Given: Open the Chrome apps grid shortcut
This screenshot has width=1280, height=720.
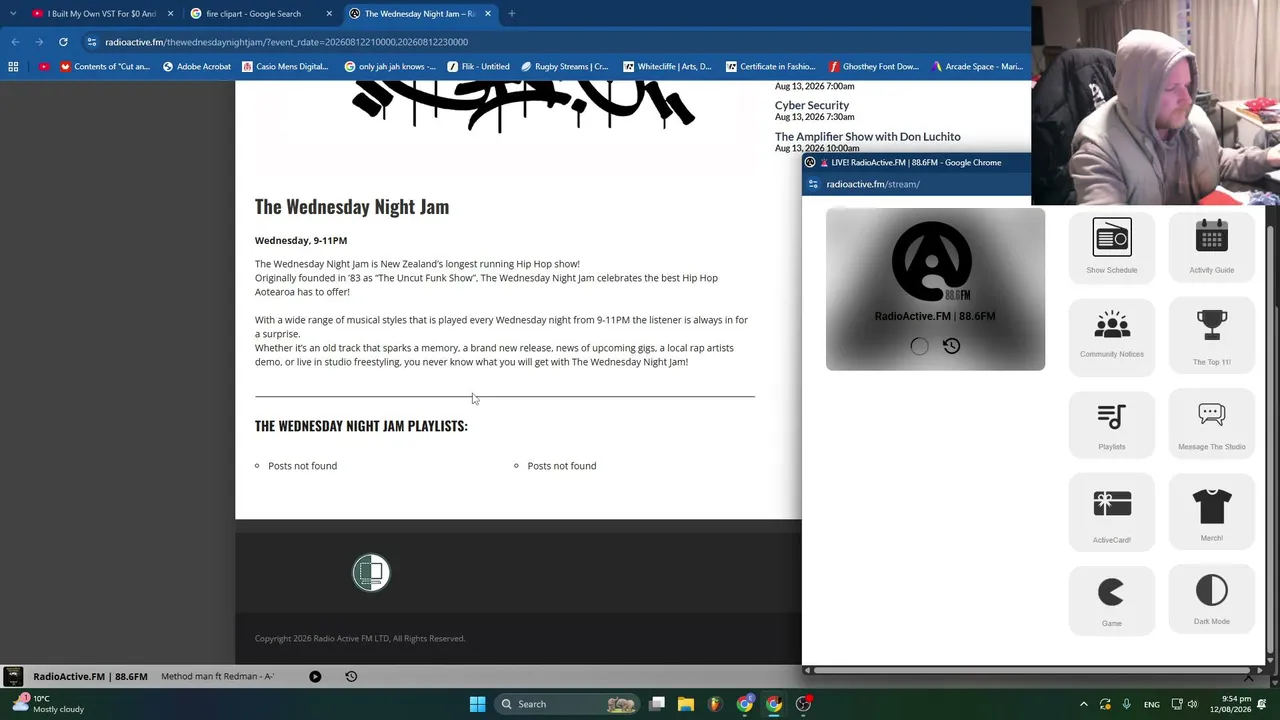Looking at the screenshot, I should coord(13,67).
